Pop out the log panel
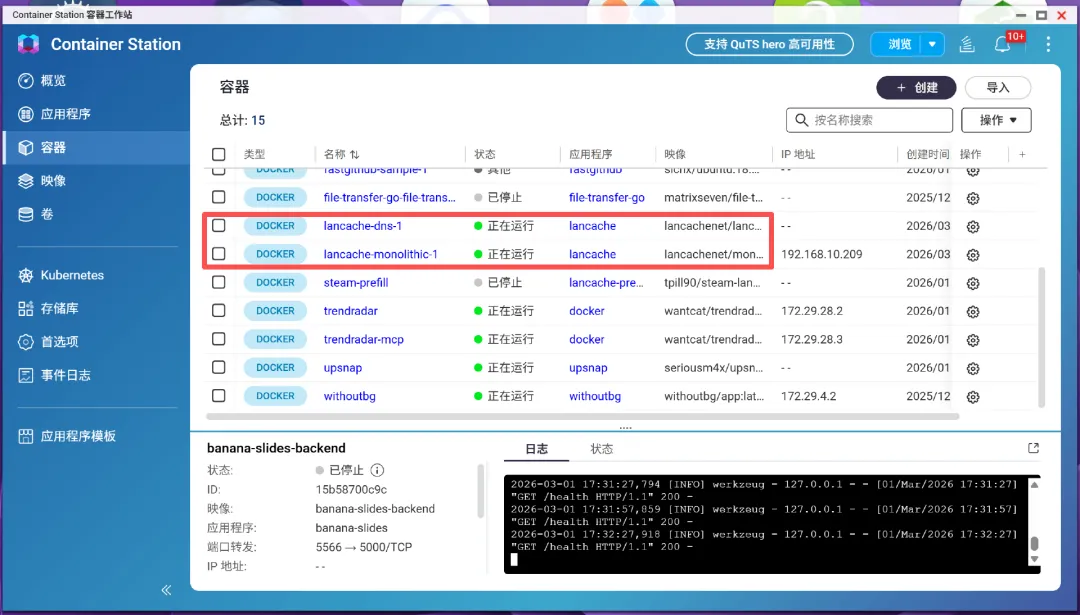1080x615 pixels. (1033, 448)
